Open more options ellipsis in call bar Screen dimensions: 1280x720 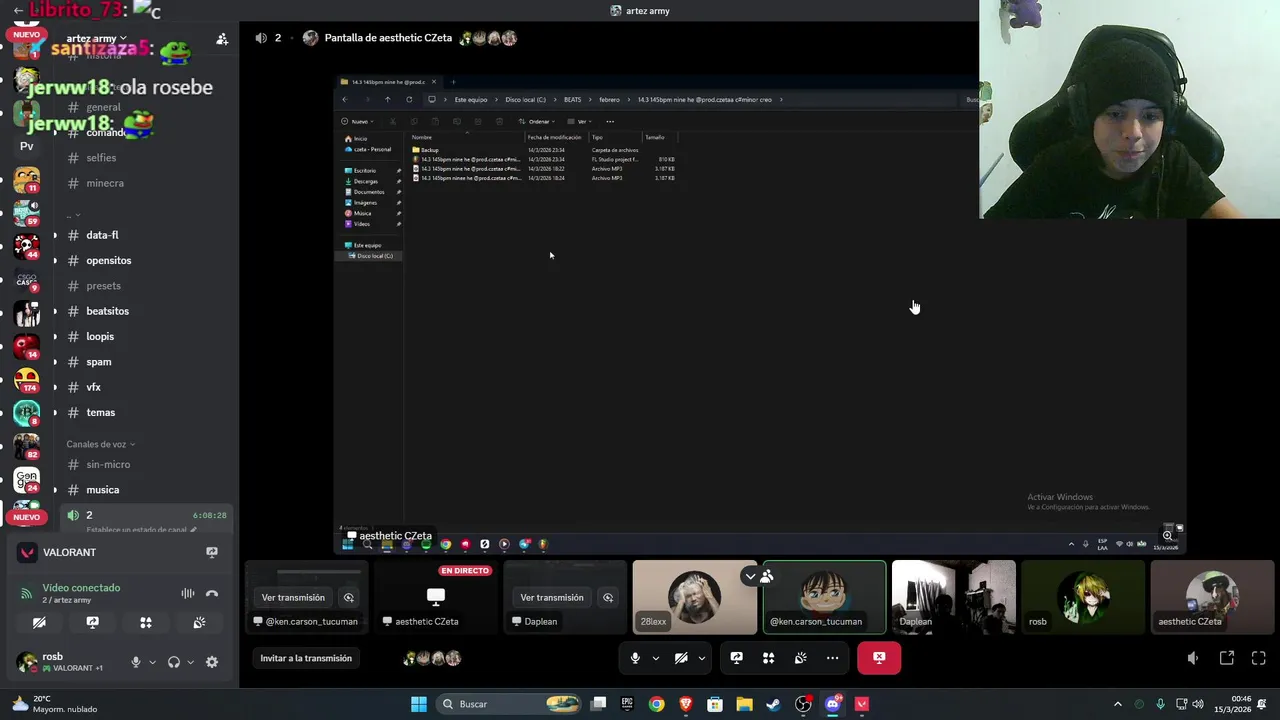(832, 658)
